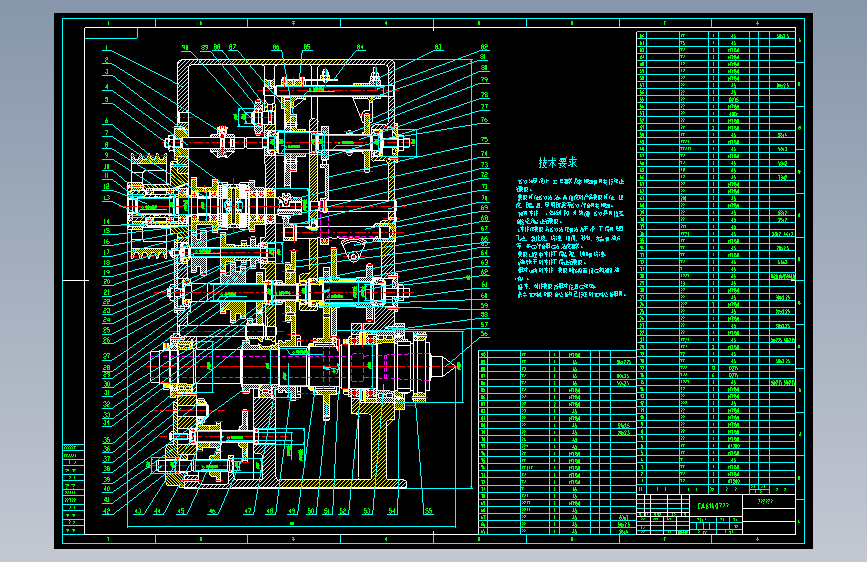
Task: Select part callout number 59
Action: [x=484, y=305]
